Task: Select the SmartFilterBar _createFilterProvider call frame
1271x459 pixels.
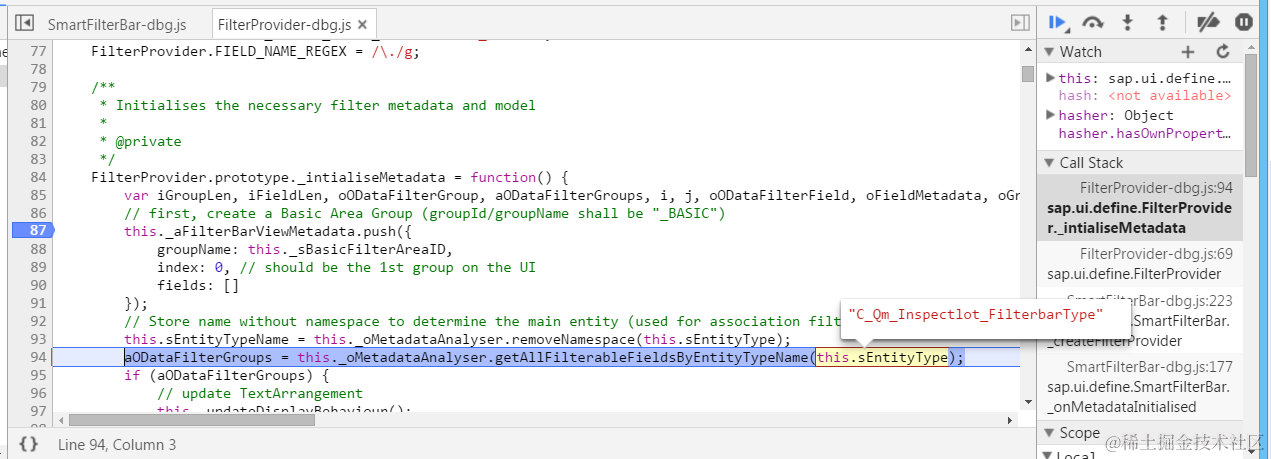Action: (1140, 319)
